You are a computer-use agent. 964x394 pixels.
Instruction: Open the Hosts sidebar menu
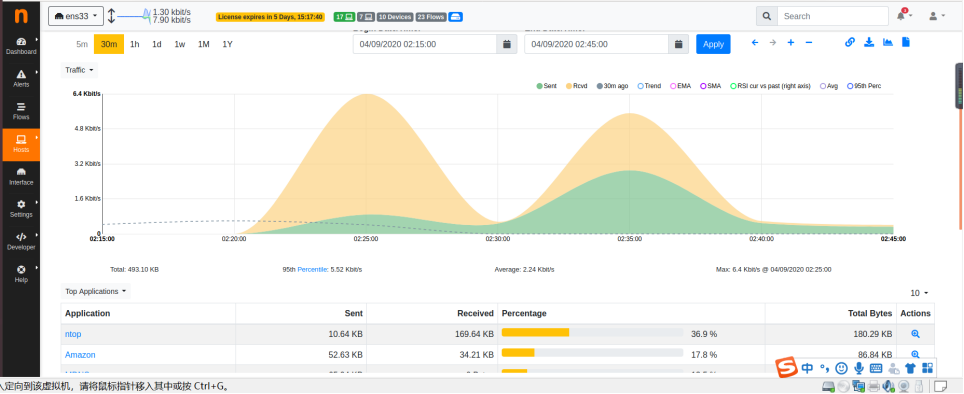[21, 144]
